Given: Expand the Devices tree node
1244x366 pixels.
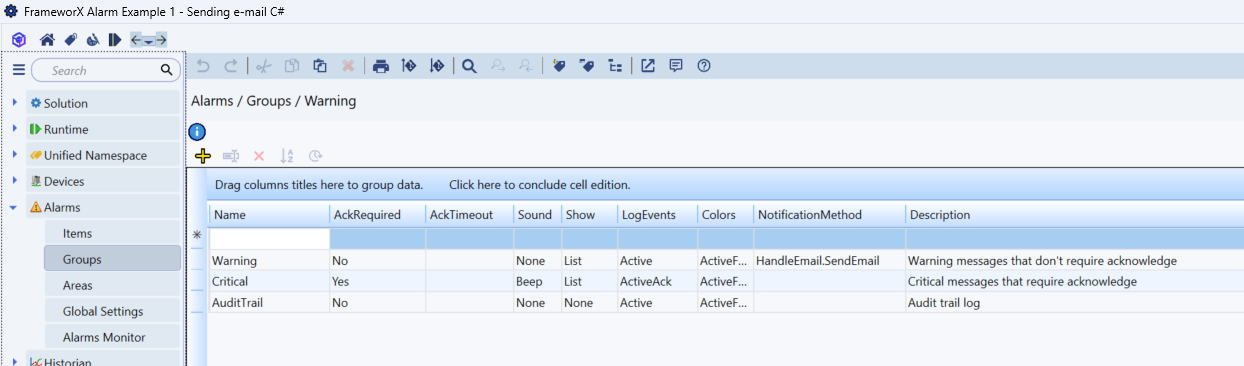Looking at the screenshot, I should [x=14, y=181].
